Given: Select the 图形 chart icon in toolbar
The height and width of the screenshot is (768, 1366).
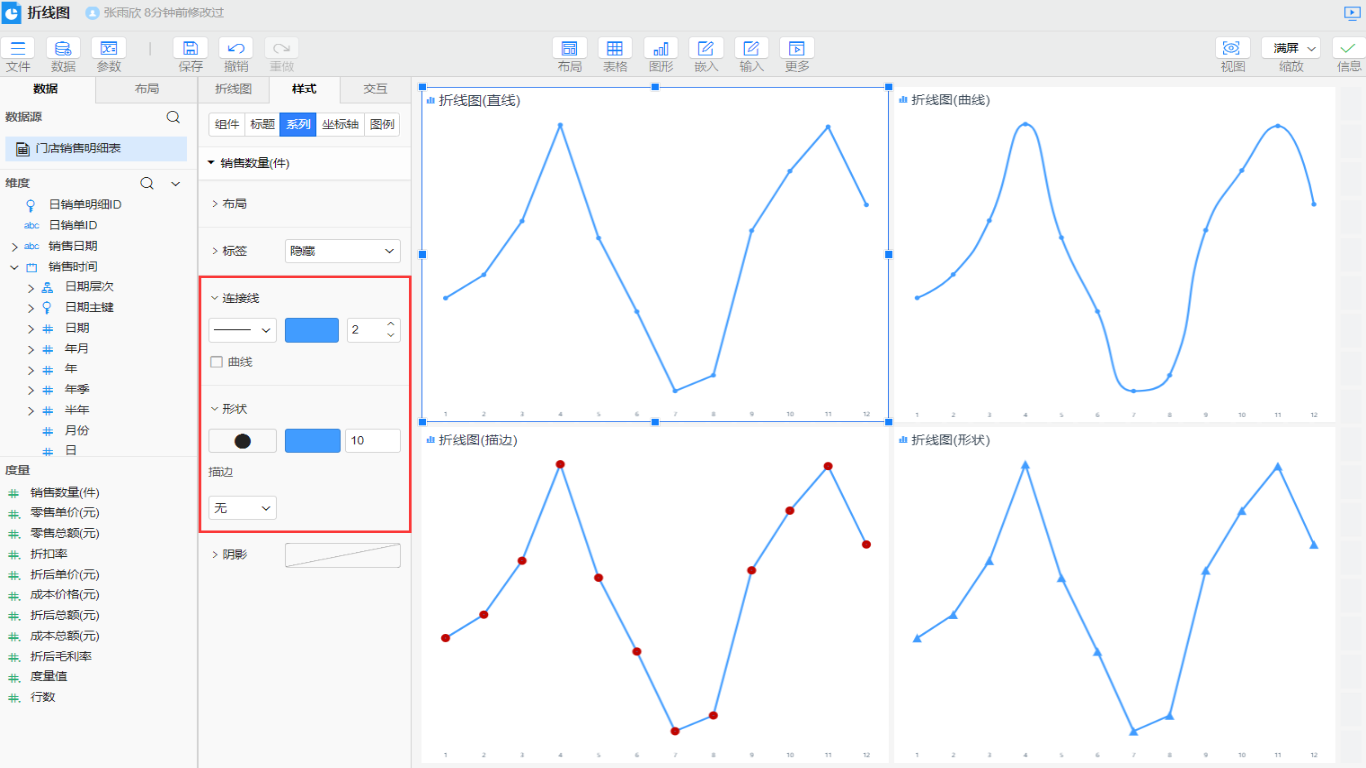Looking at the screenshot, I should coord(660,48).
